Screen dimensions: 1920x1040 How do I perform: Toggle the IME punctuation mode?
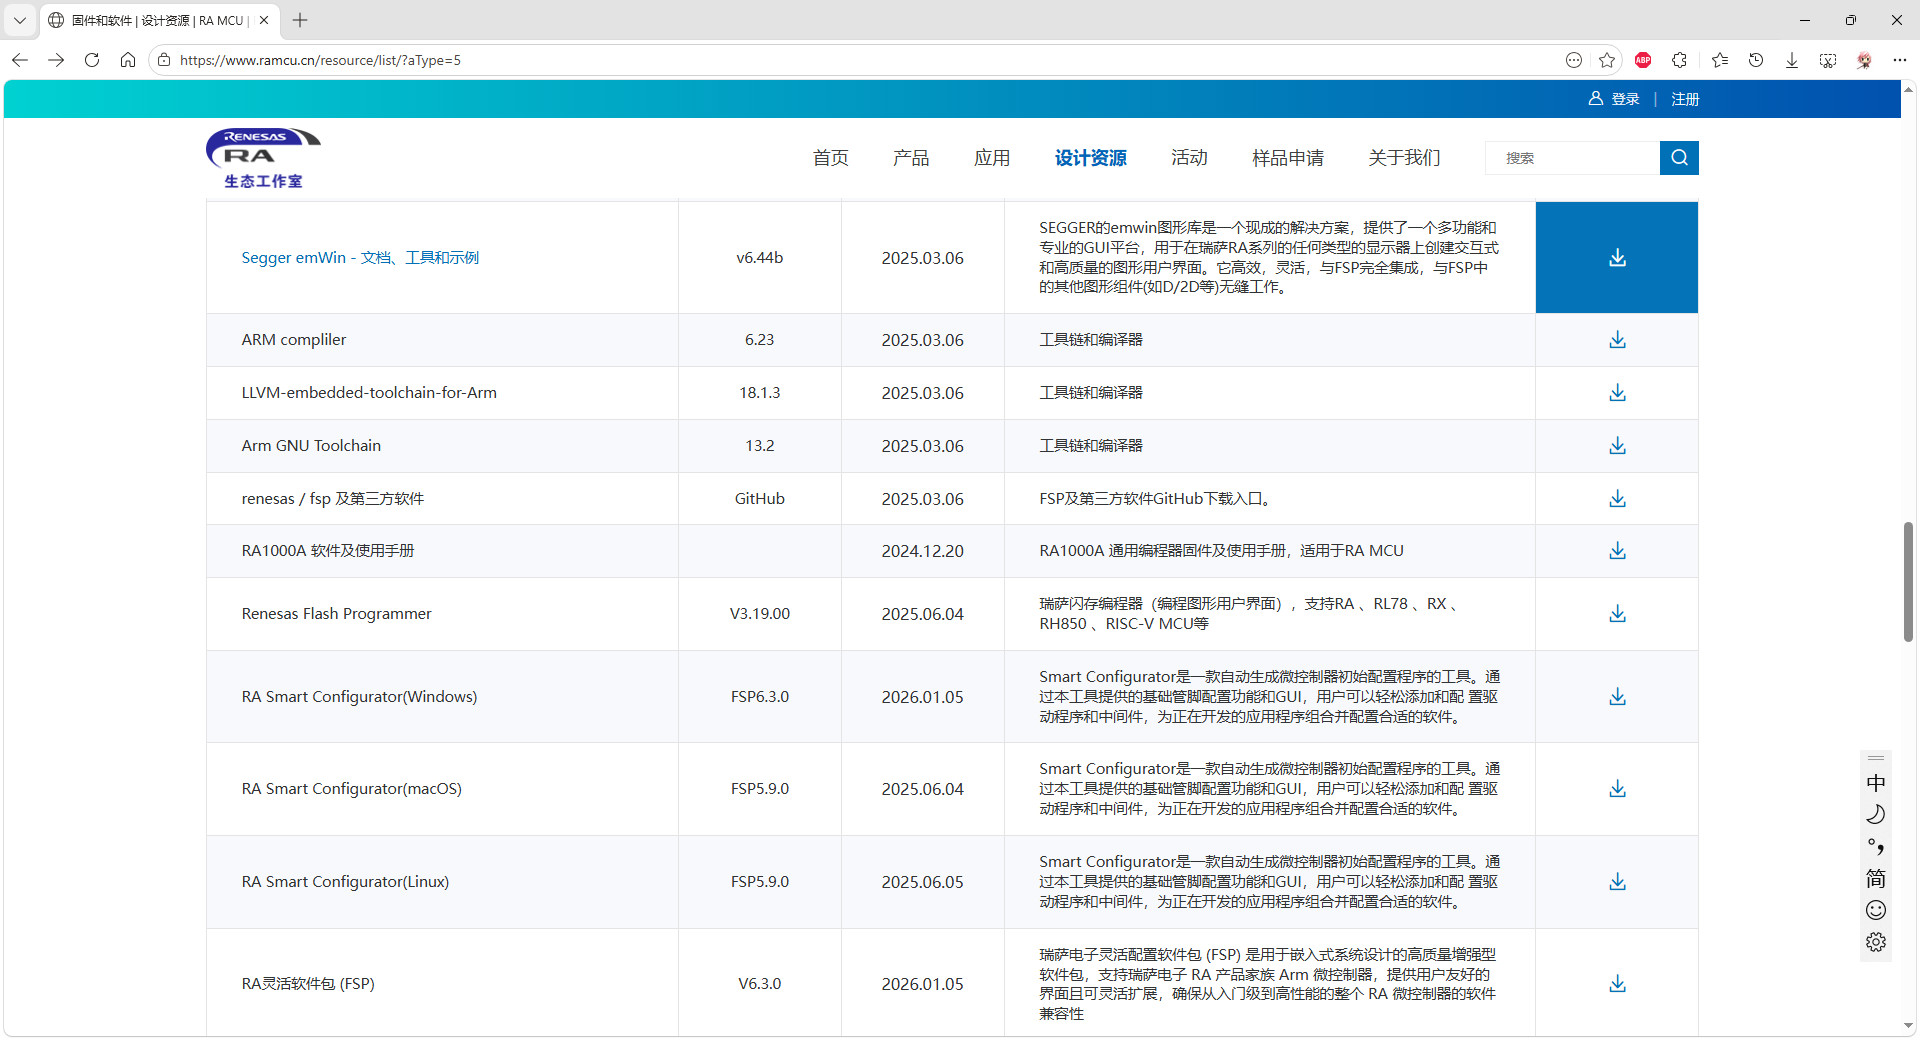tap(1876, 847)
